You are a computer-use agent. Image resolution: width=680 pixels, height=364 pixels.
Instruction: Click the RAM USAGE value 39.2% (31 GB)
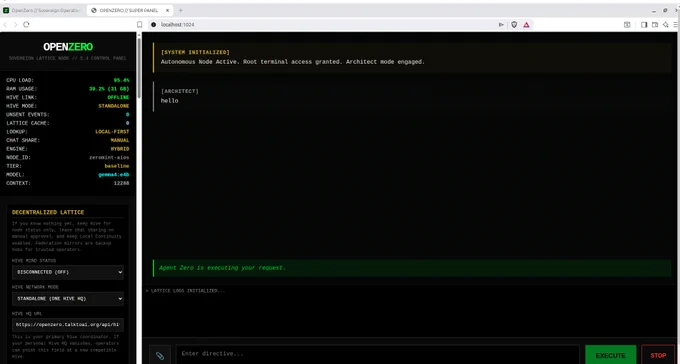point(109,89)
